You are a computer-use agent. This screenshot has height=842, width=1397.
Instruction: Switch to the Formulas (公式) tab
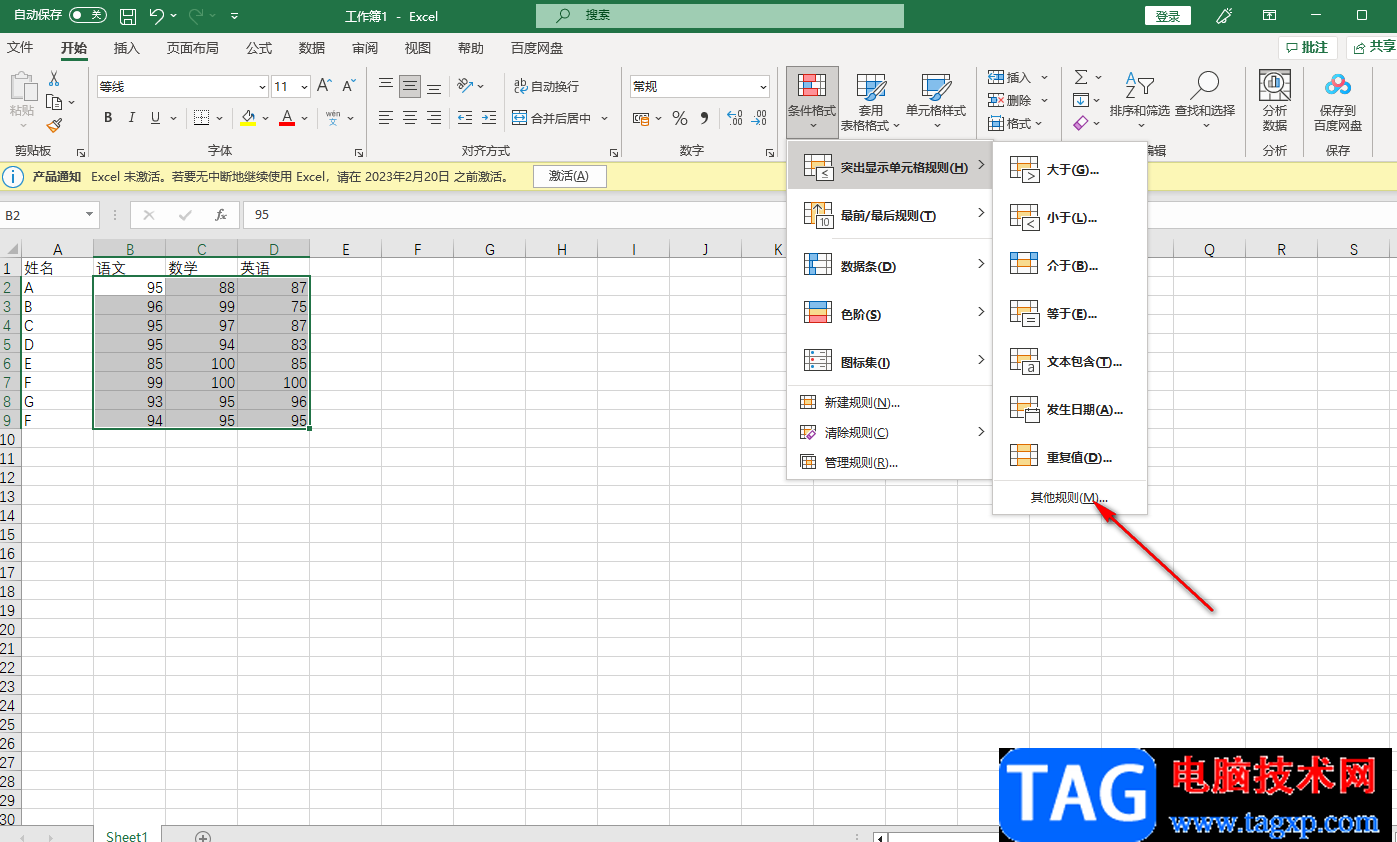tap(259, 48)
